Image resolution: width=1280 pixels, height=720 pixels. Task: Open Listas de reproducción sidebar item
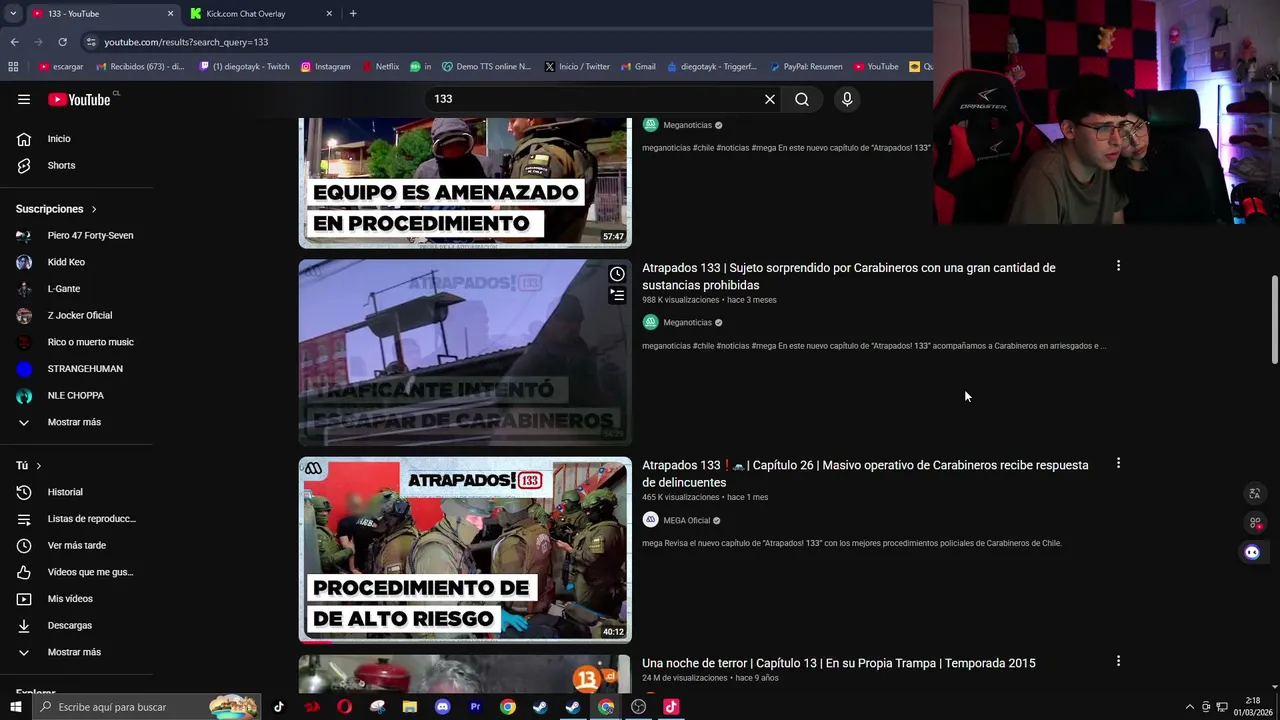pyautogui.click(x=76, y=519)
